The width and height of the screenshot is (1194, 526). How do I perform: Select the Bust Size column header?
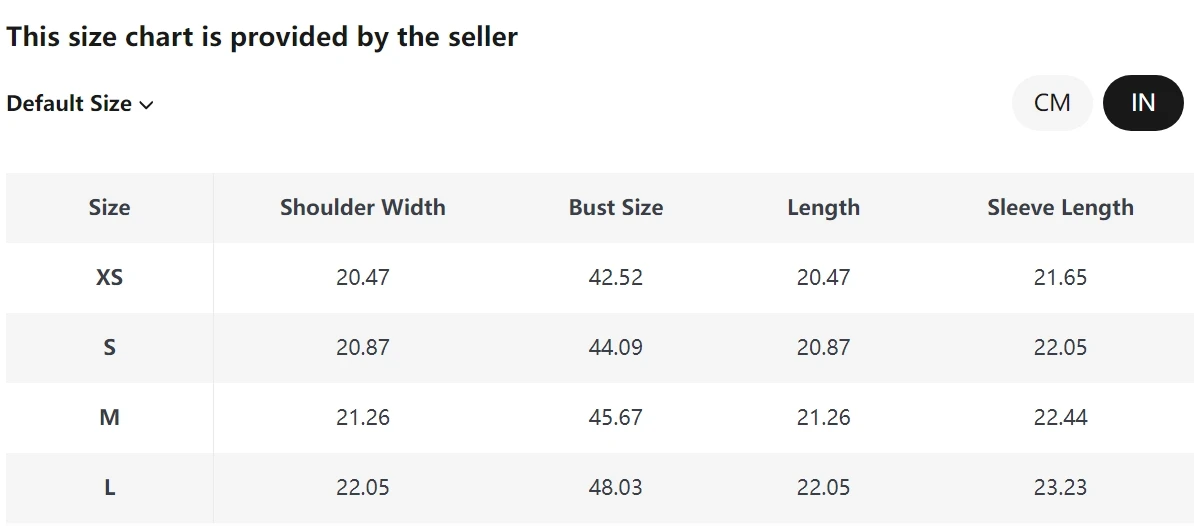click(x=616, y=208)
